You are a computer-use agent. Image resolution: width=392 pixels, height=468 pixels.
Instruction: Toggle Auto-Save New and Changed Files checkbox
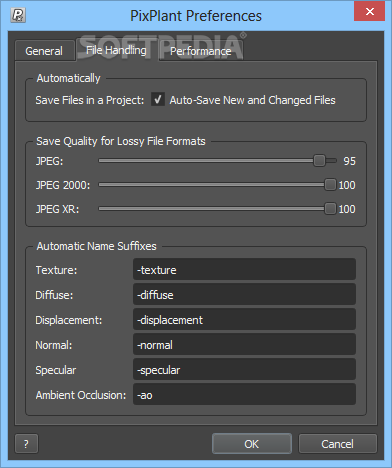point(158,99)
